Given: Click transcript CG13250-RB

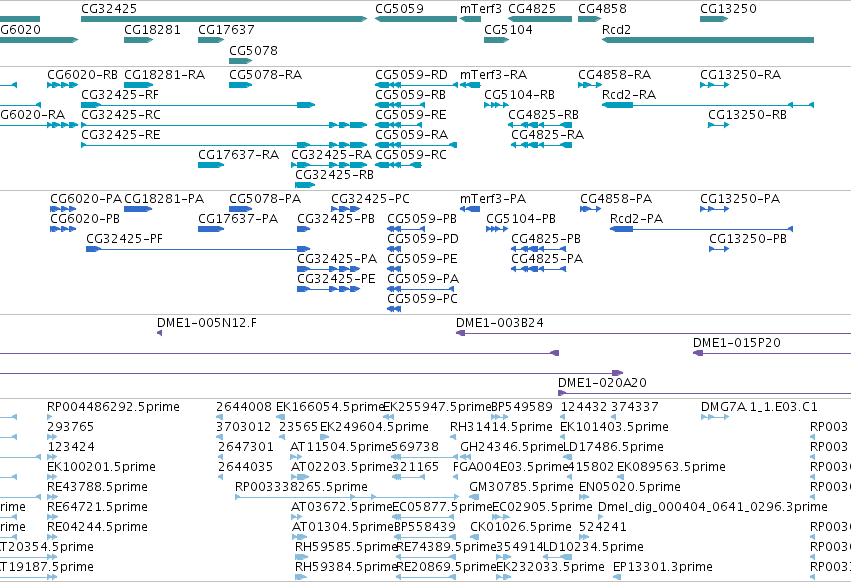Looking at the screenshot, I should 747,115.
